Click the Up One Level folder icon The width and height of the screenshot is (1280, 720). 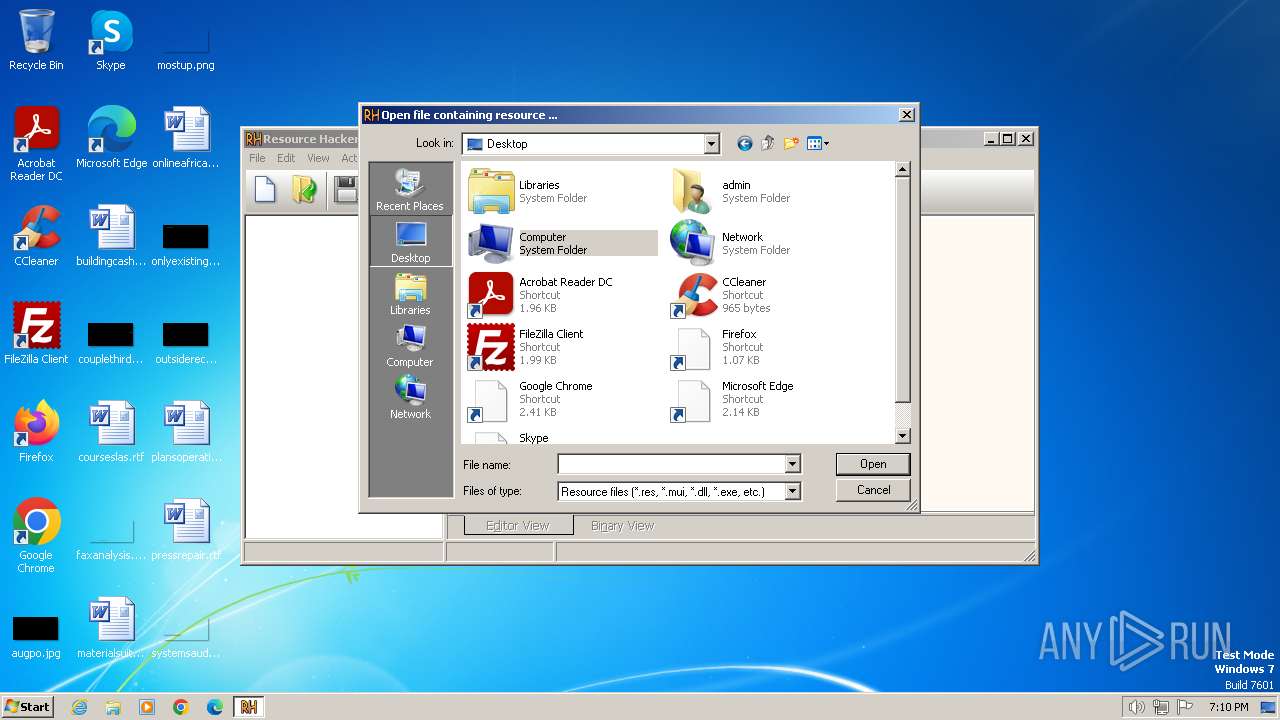point(767,144)
